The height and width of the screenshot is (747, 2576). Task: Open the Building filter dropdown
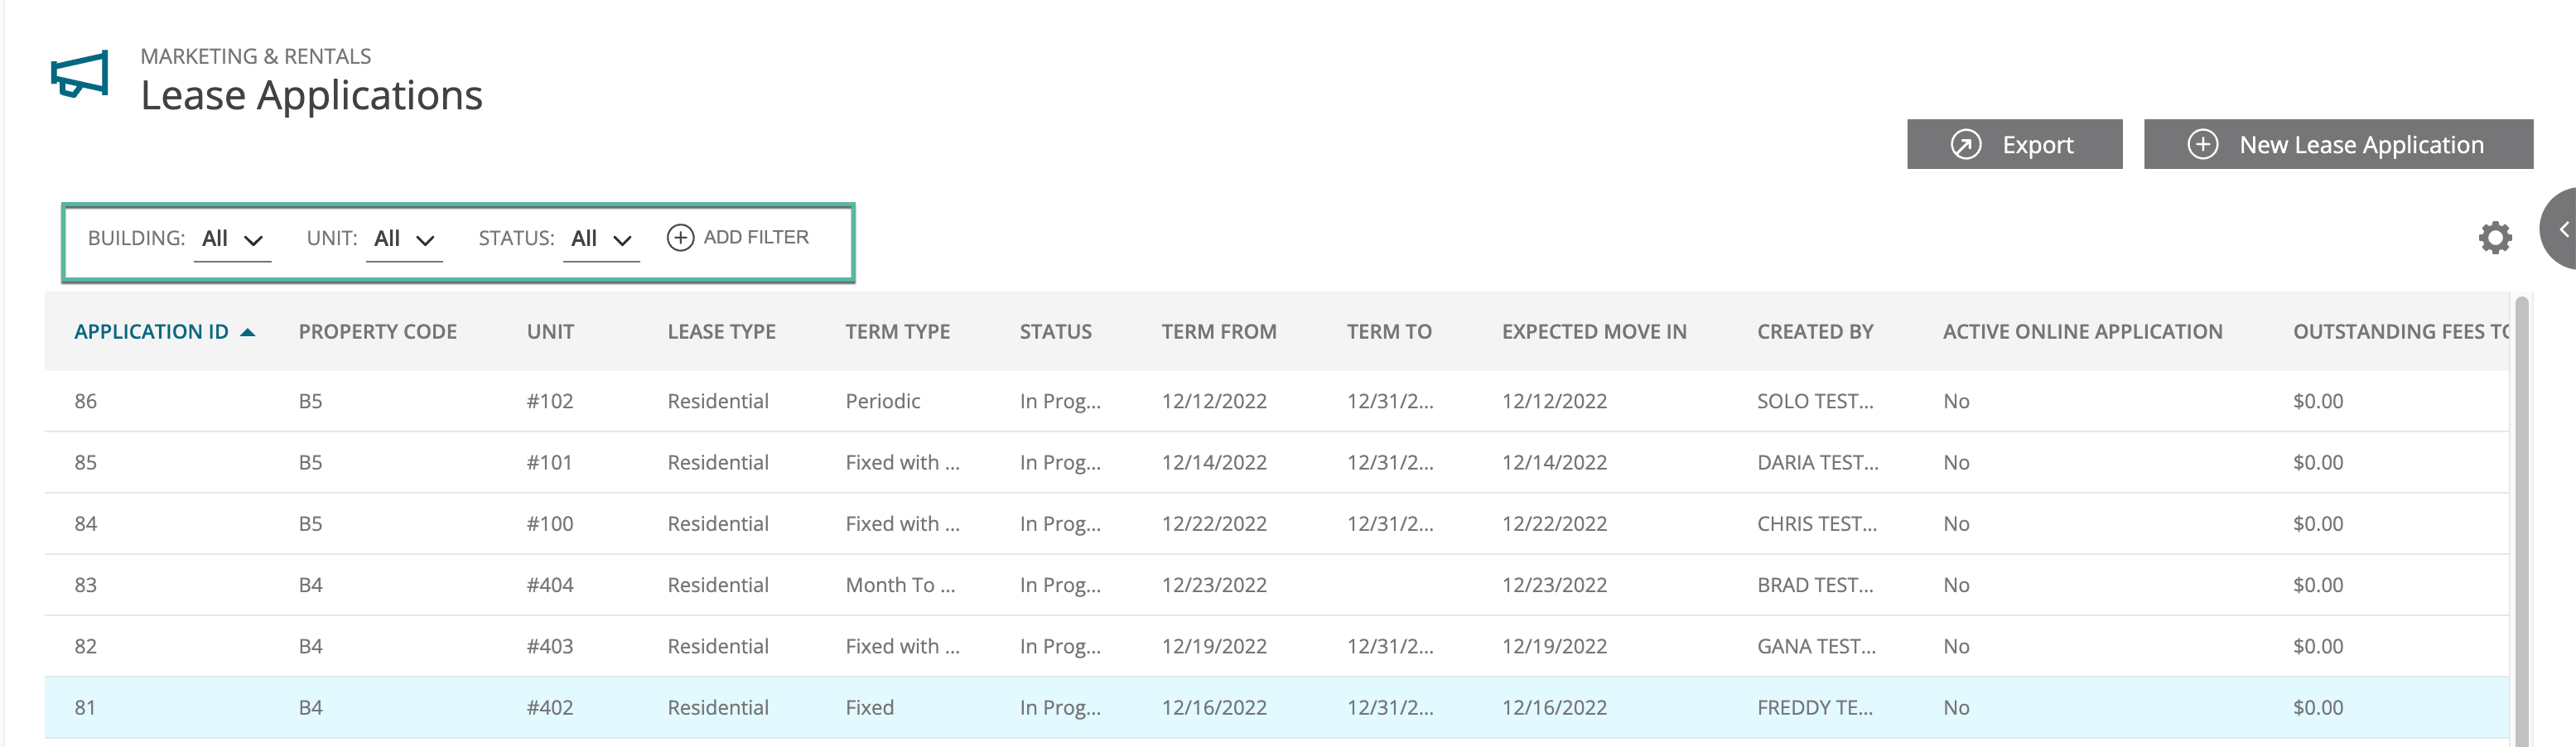[x=232, y=240]
